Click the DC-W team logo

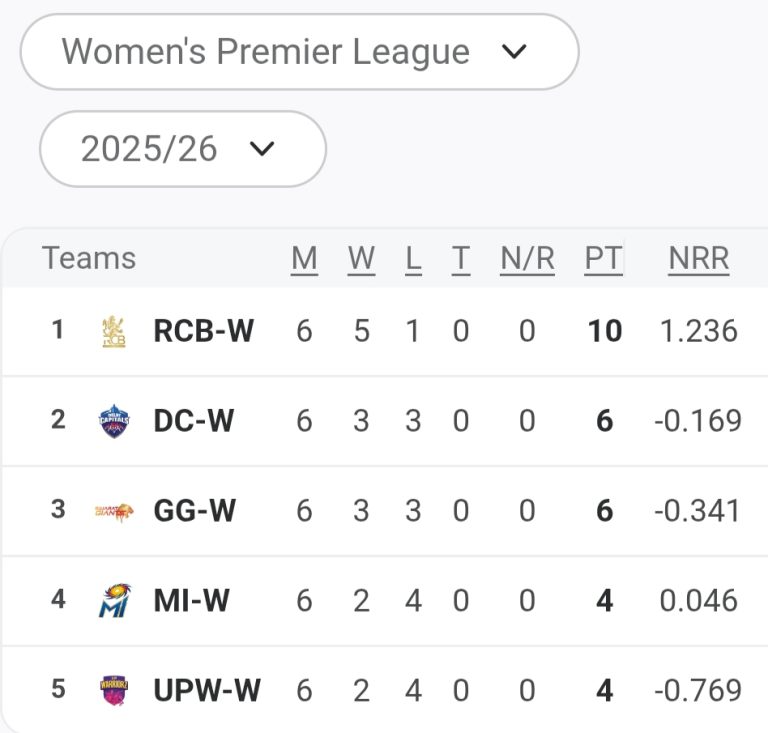coord(113,421)
